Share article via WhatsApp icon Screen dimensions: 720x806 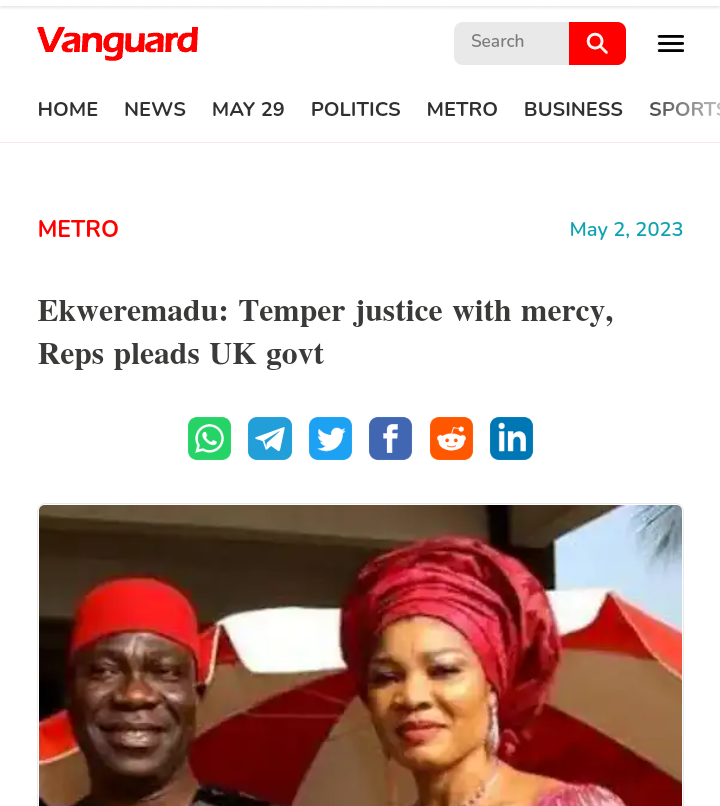click(209, 438)
